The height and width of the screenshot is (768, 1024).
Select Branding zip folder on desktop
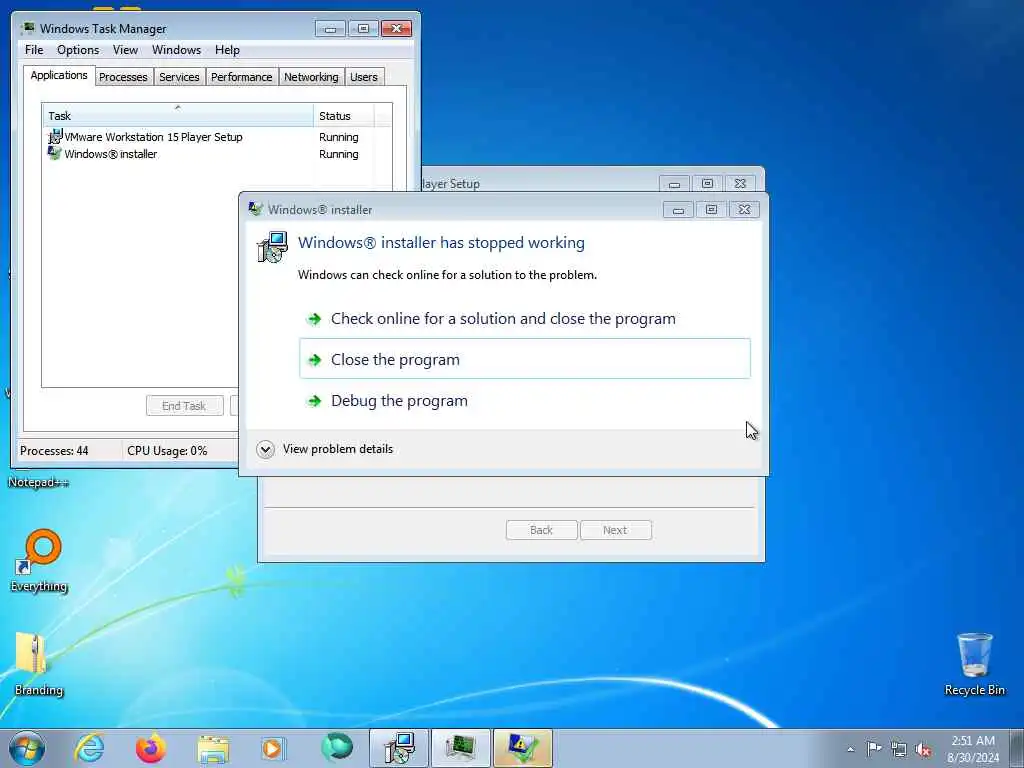pos(38,664)
